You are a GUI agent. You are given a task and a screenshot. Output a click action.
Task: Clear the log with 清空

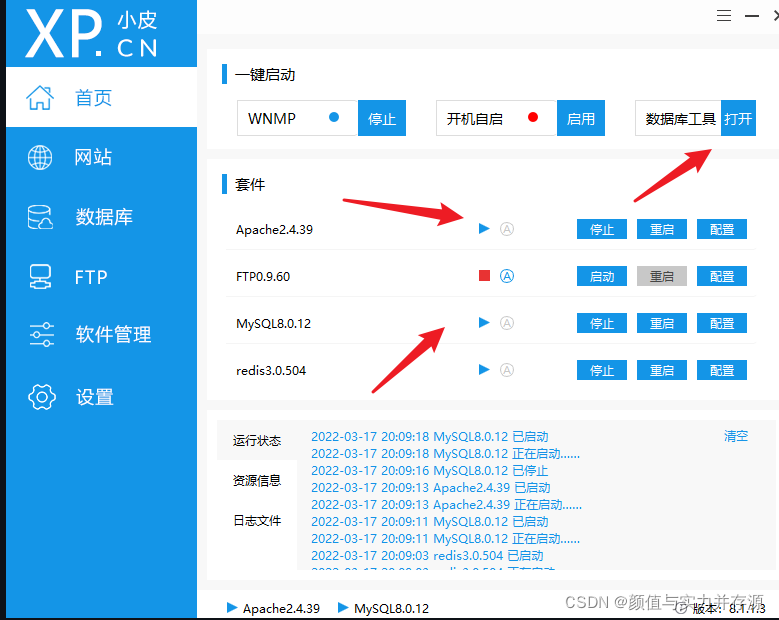(x=736, y=436)
